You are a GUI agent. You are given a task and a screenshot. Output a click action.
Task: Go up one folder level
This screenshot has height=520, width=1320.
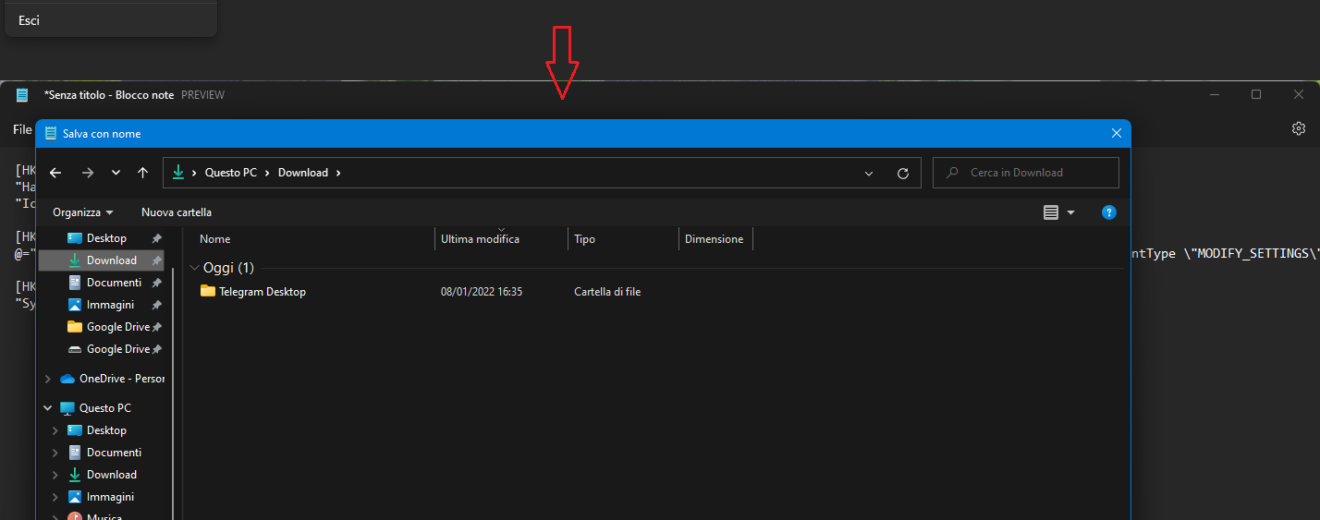[143, 173]
